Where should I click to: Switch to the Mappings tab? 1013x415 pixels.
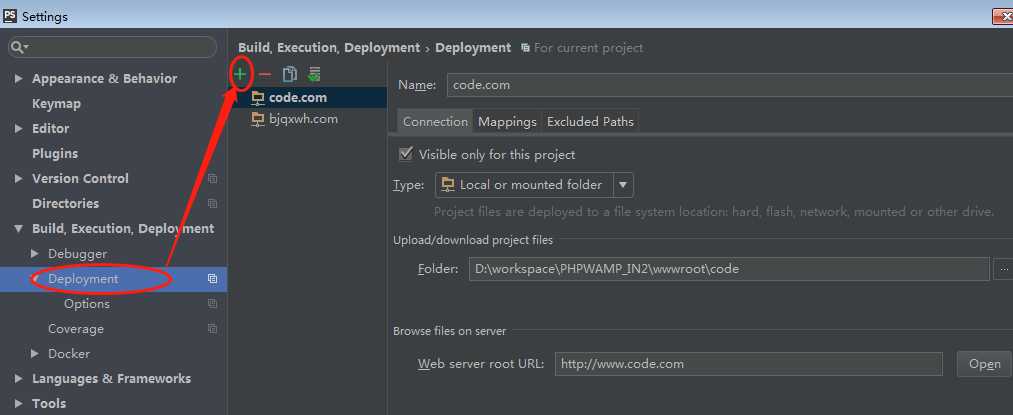click(x=507, y=122)
